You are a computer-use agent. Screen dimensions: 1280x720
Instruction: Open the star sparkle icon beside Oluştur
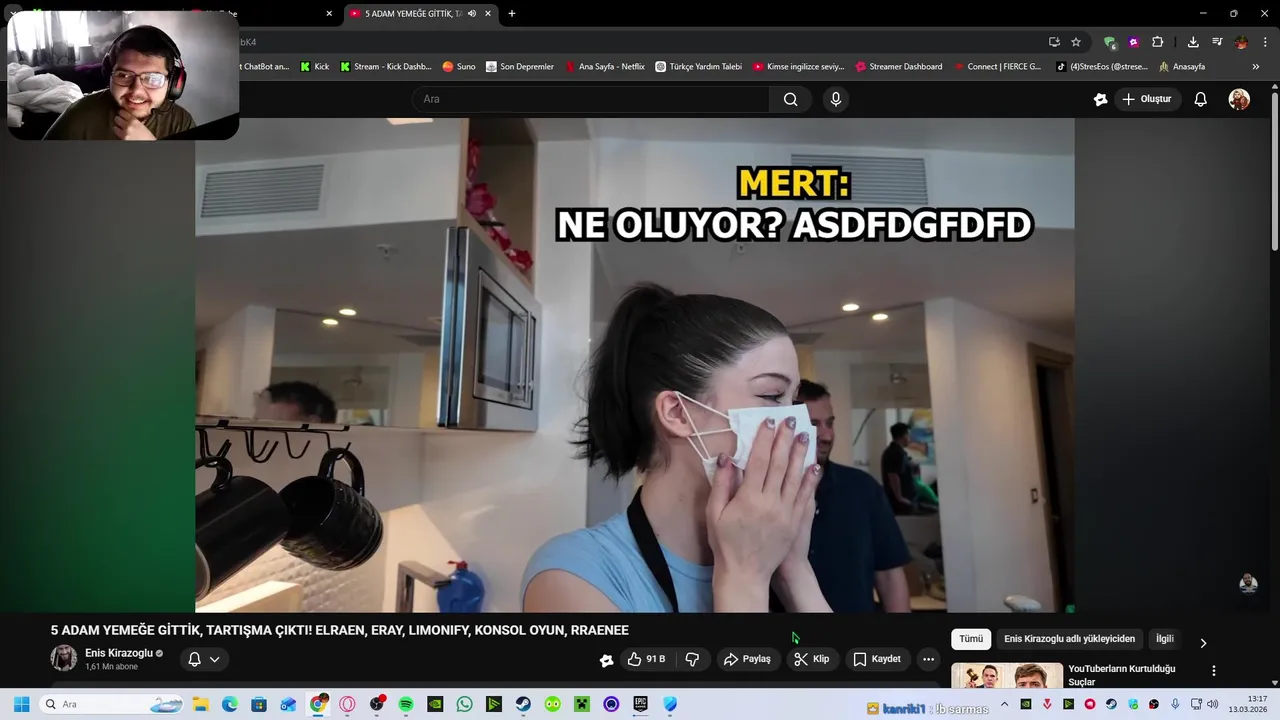pyautogui.click(x=1100, y=99)
